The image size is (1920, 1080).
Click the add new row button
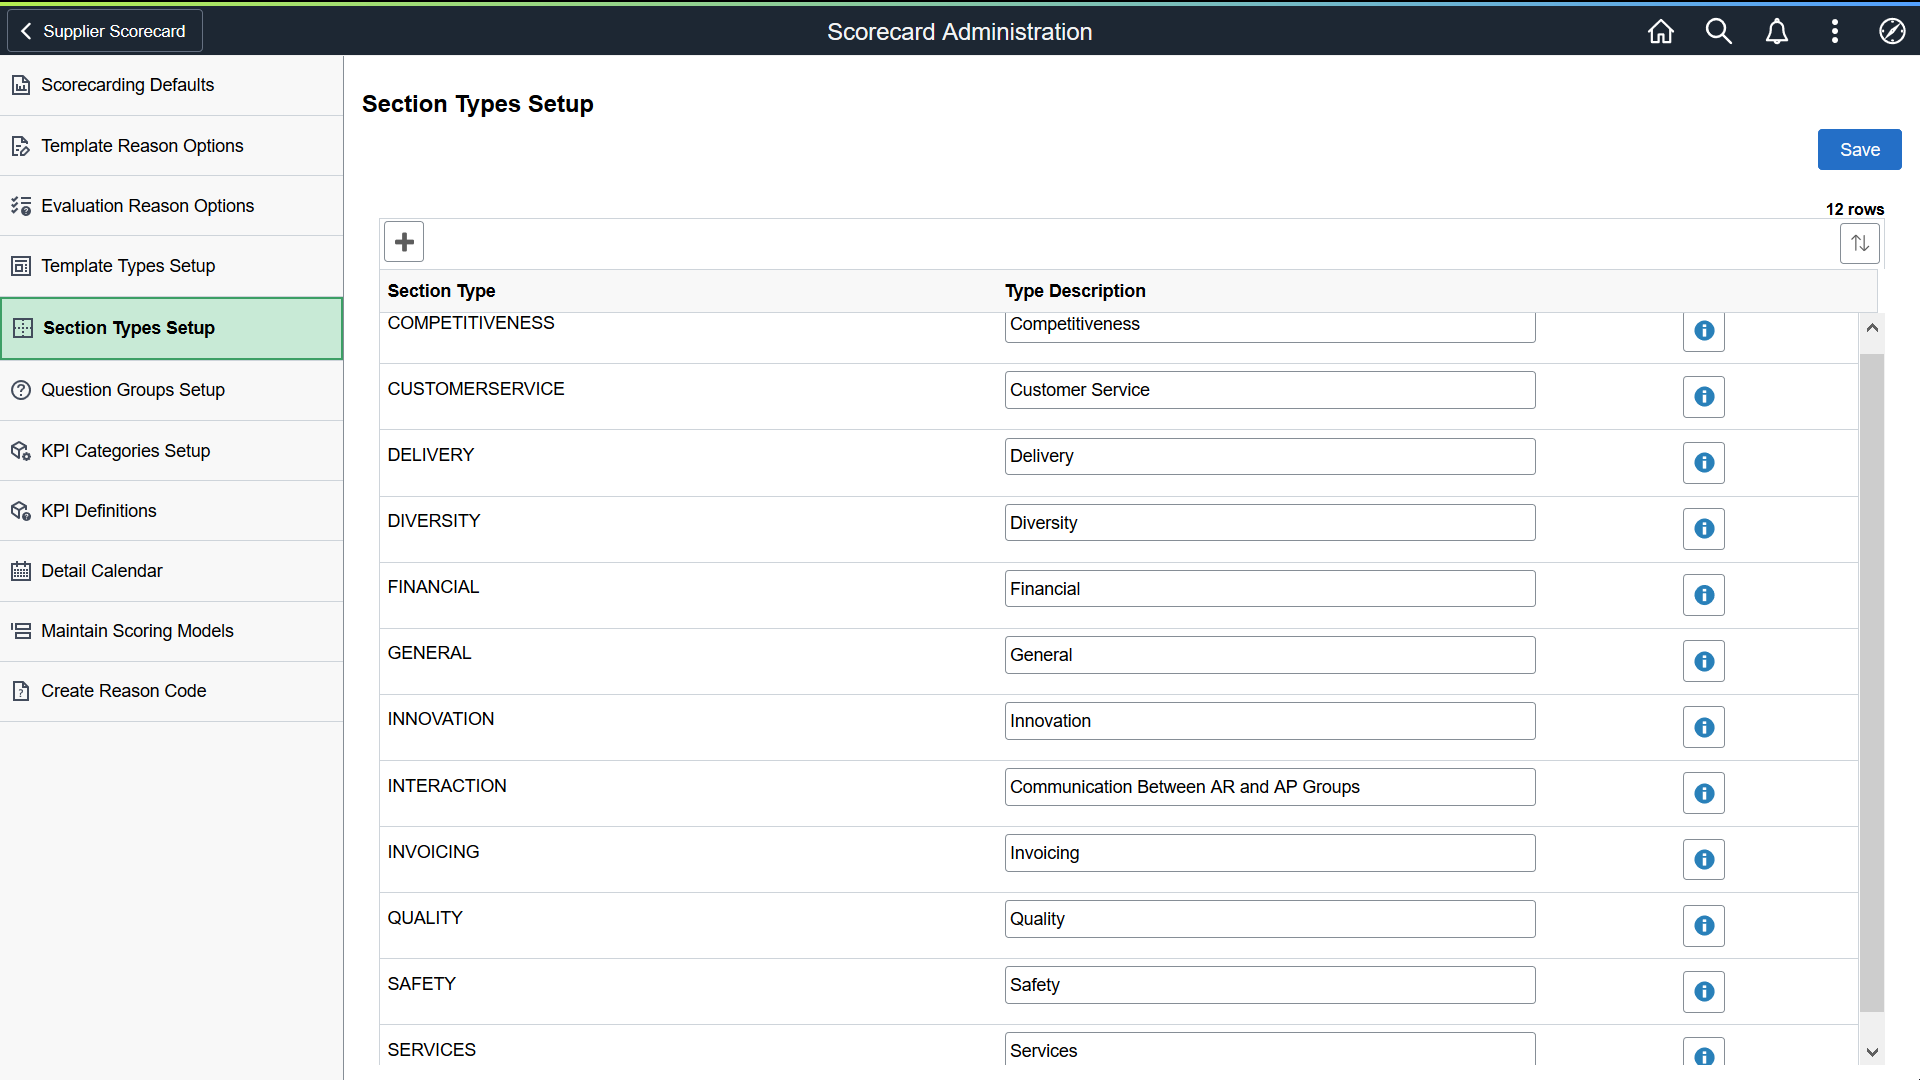click(x=404, y=241)
